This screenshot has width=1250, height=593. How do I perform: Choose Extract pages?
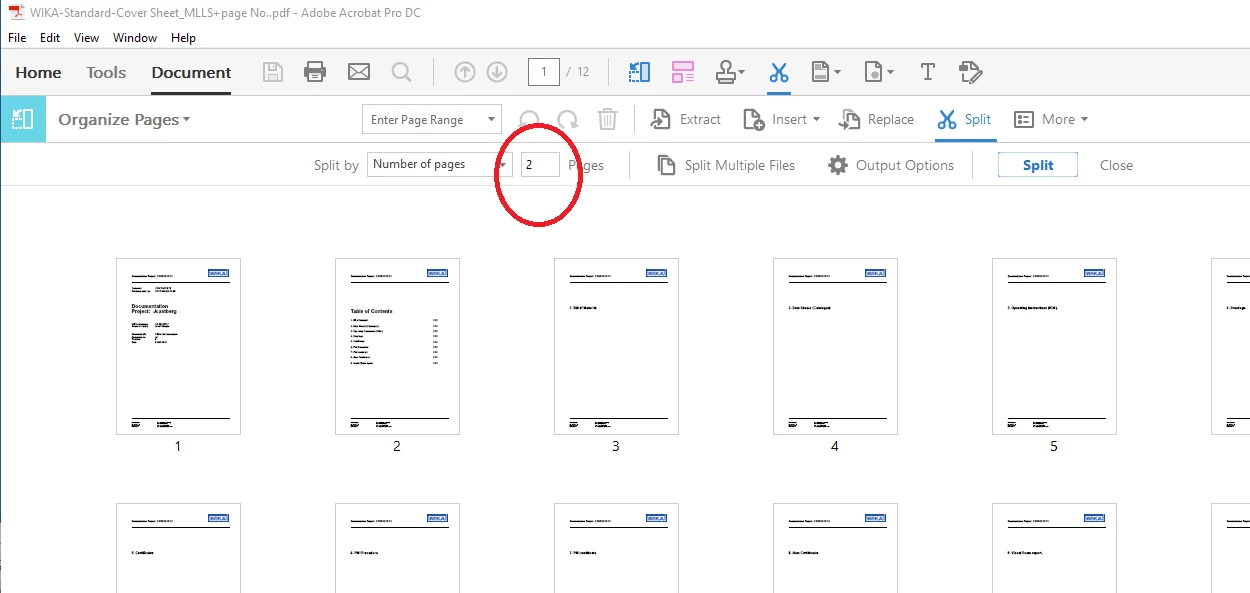pos(685,119)
